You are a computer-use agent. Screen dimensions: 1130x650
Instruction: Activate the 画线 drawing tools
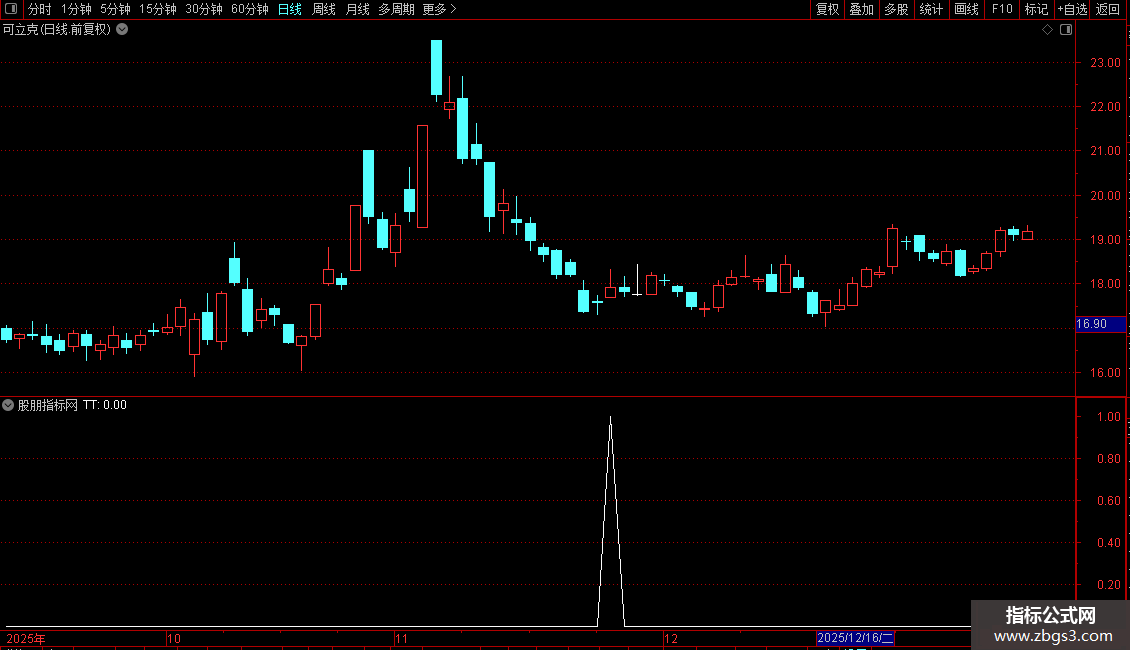tap(966, 9)
